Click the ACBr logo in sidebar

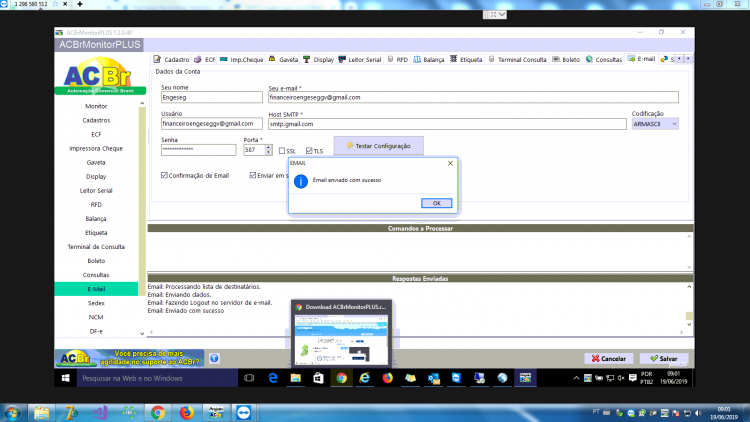coord(100,76)
